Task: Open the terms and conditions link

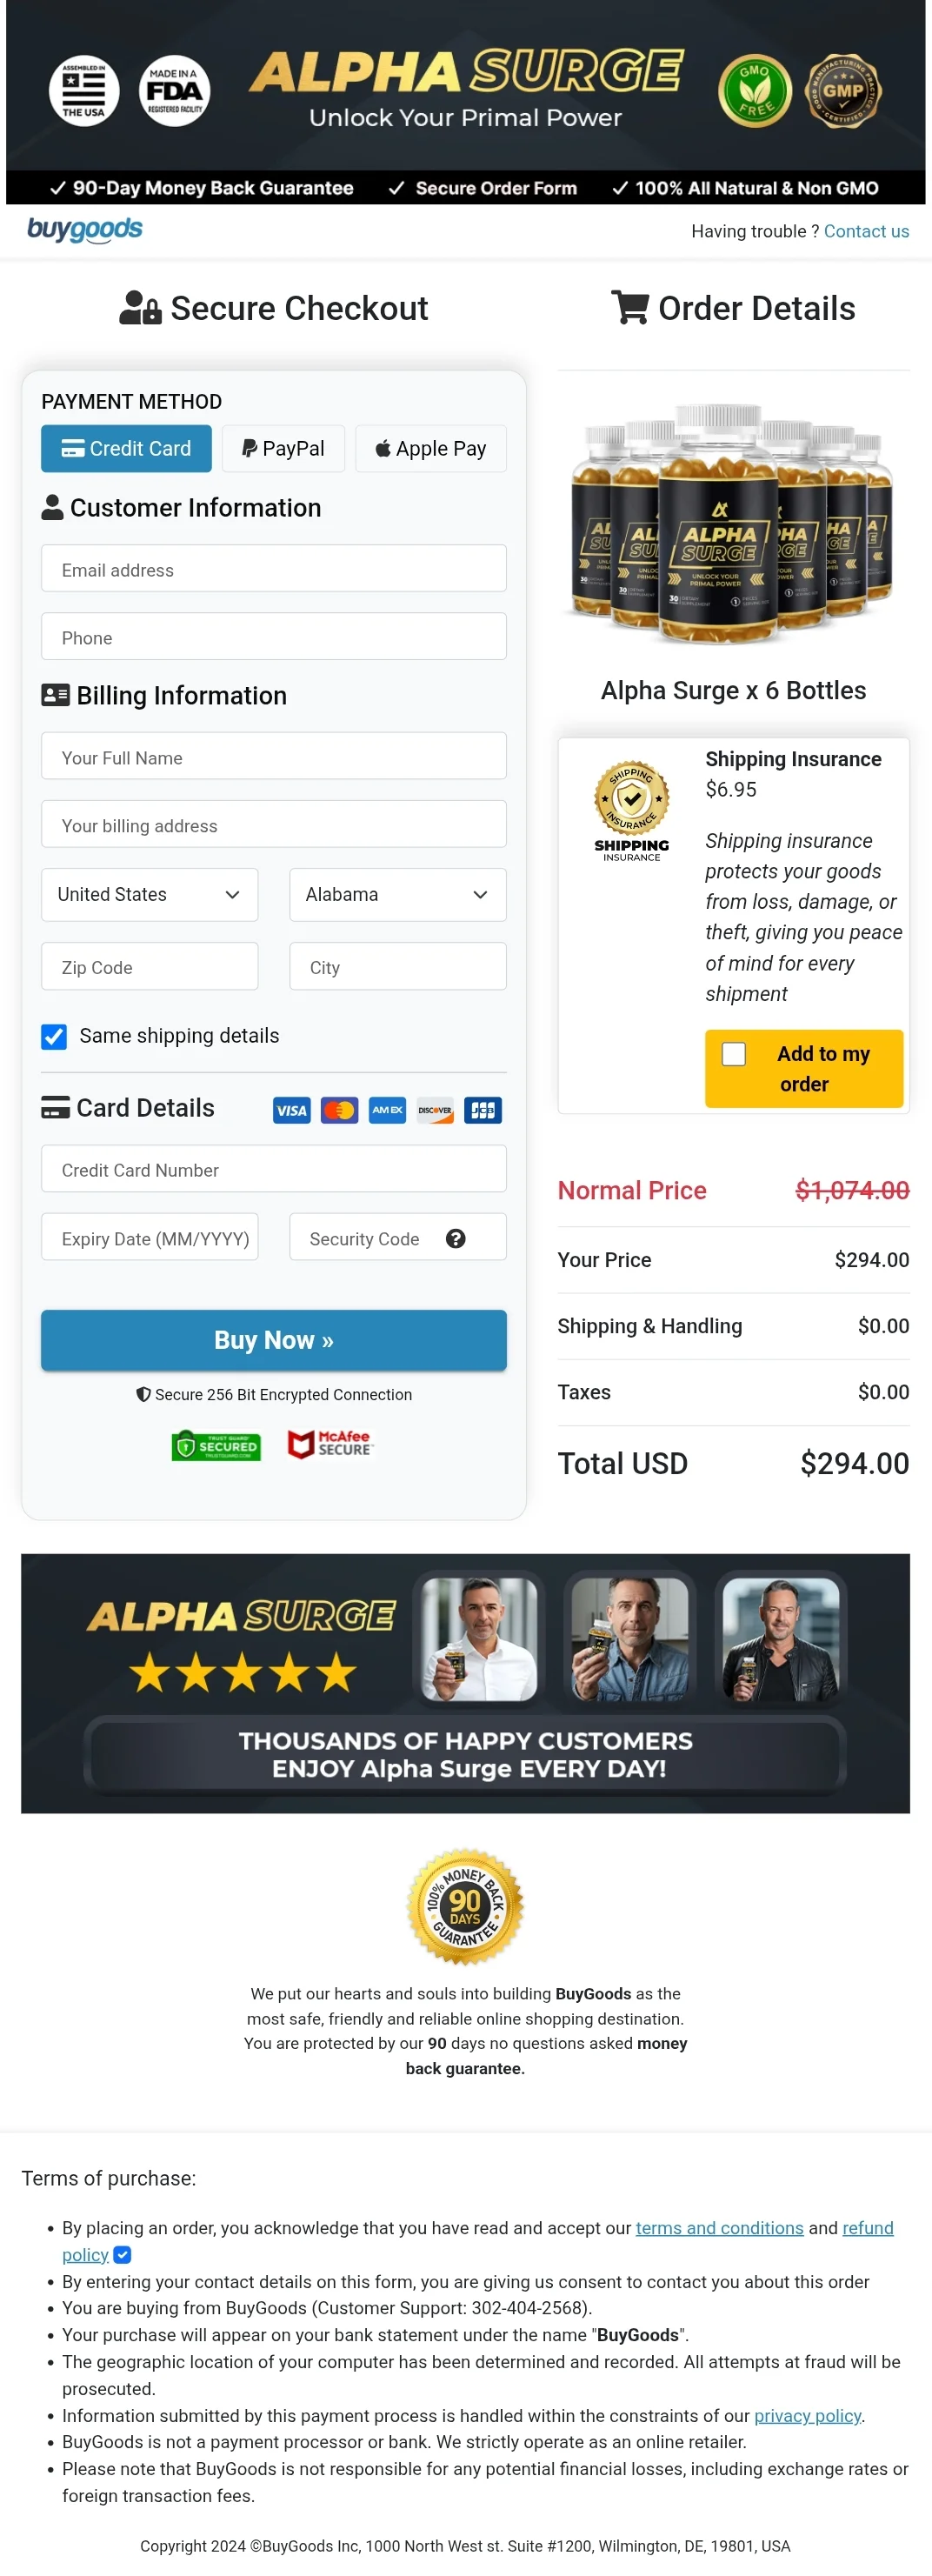Action: tap(718, 2228)
